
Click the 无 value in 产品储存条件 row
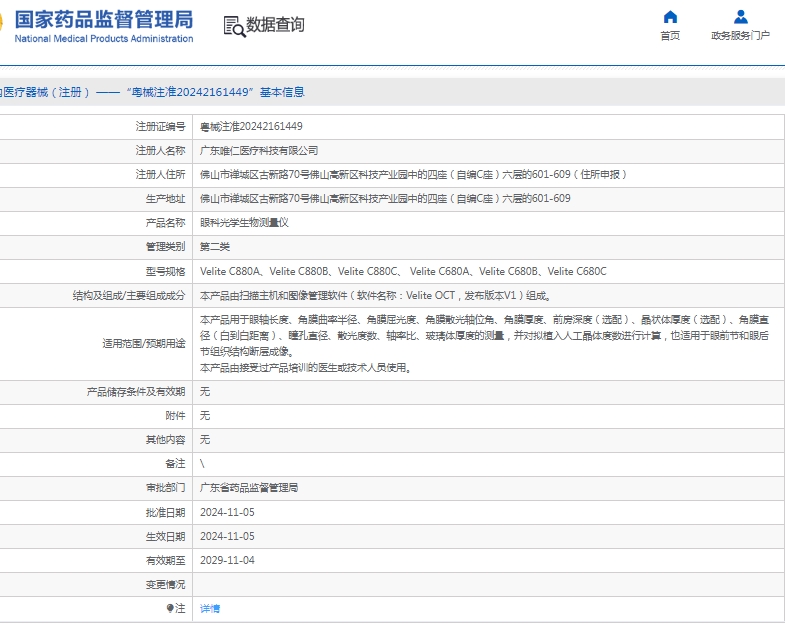tap(205, 392)
